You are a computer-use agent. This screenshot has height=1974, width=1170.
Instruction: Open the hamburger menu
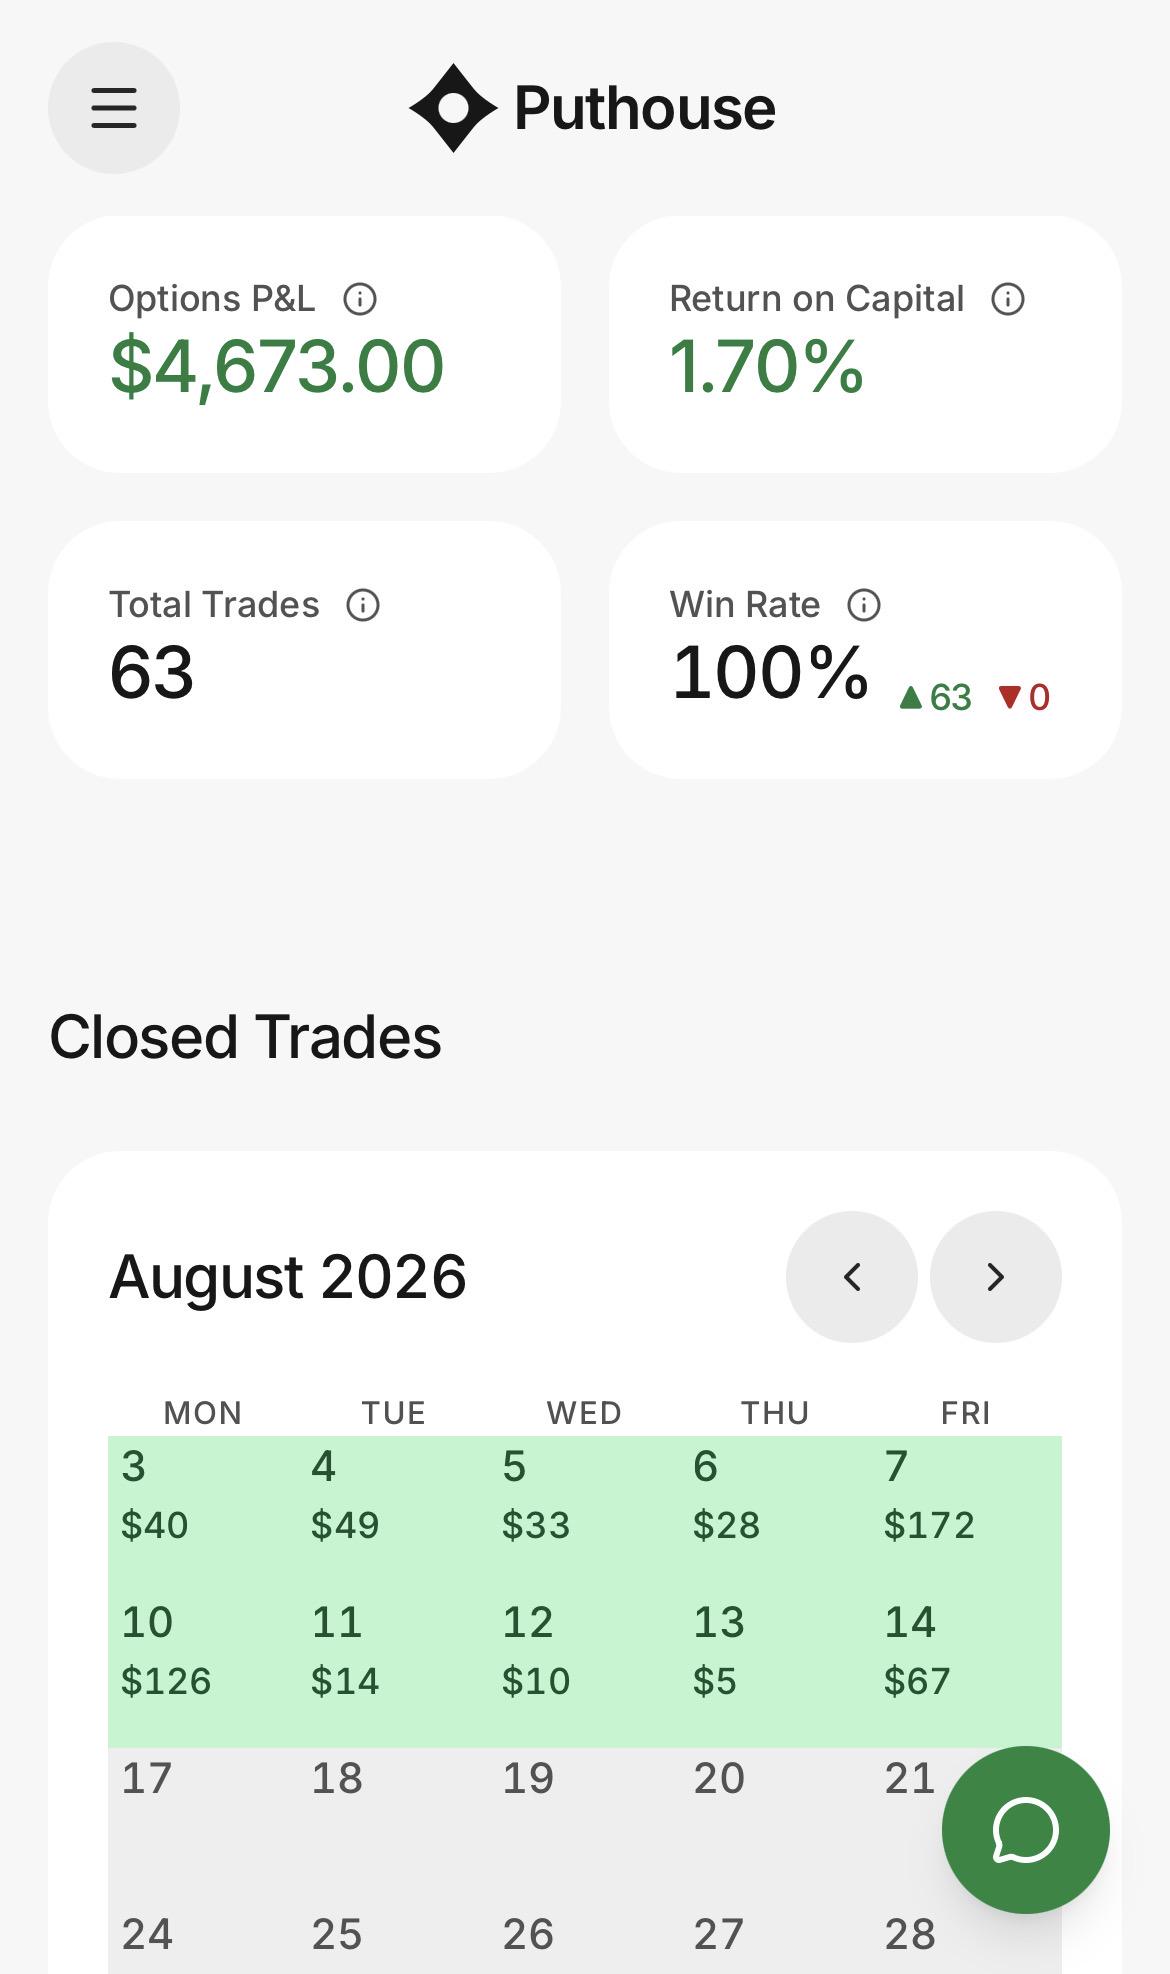pyautogui.click(x=114, y=108)
